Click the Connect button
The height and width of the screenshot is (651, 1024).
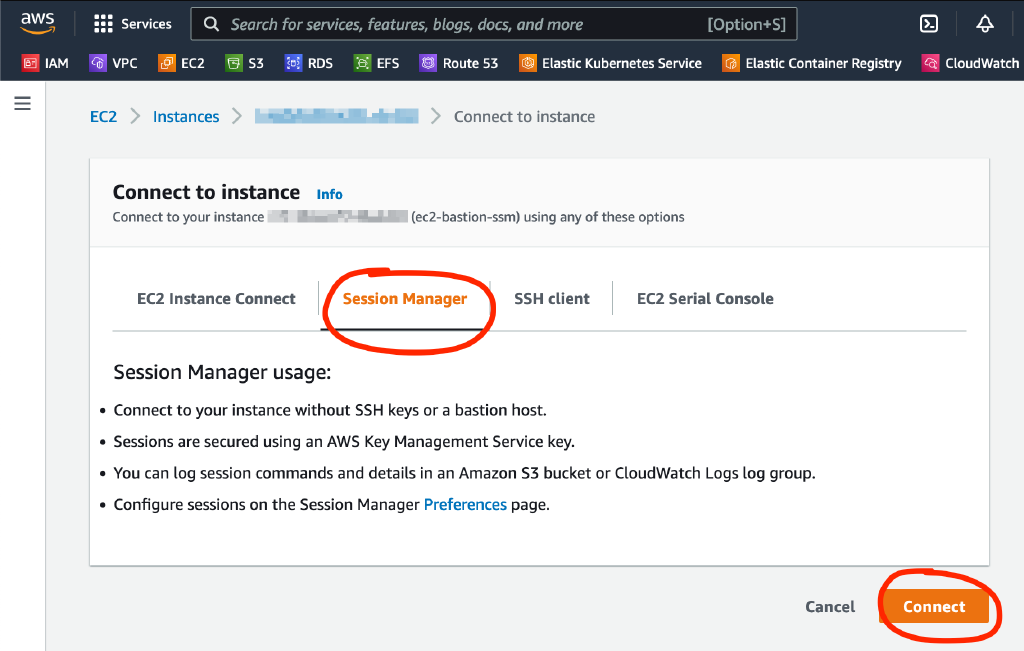935,606
